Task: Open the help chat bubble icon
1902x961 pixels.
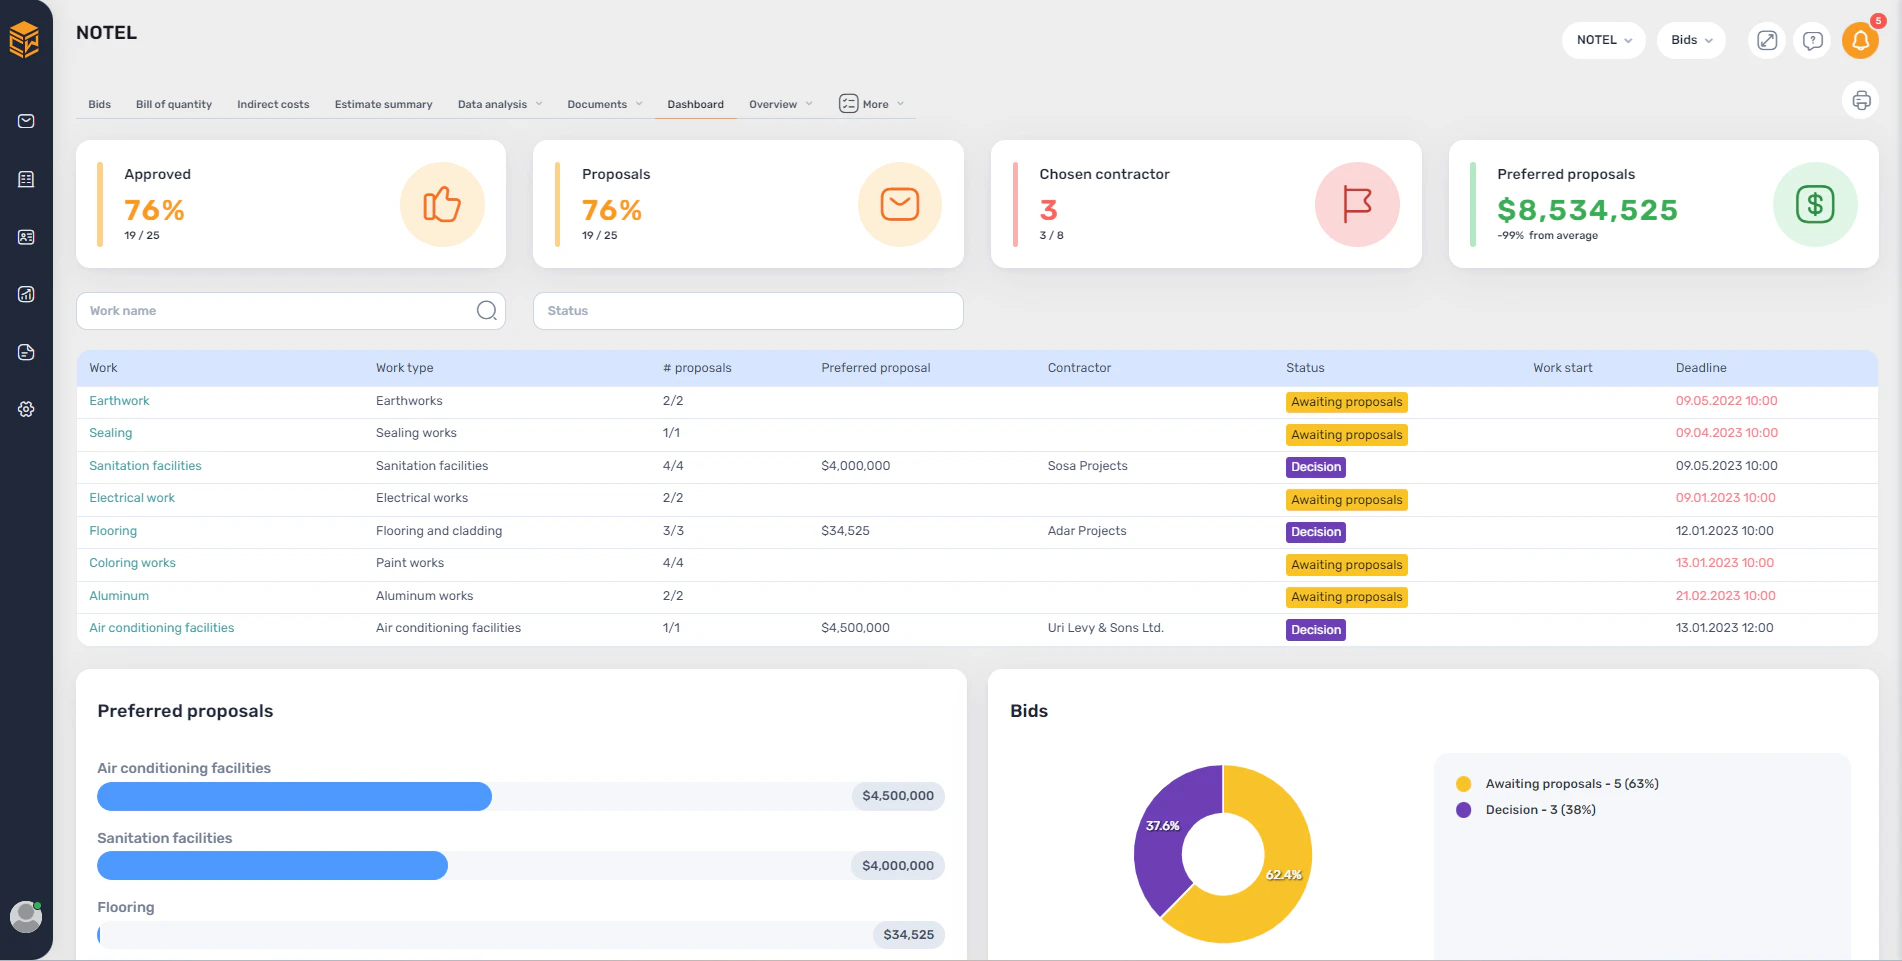Action: coord(1813,41)
